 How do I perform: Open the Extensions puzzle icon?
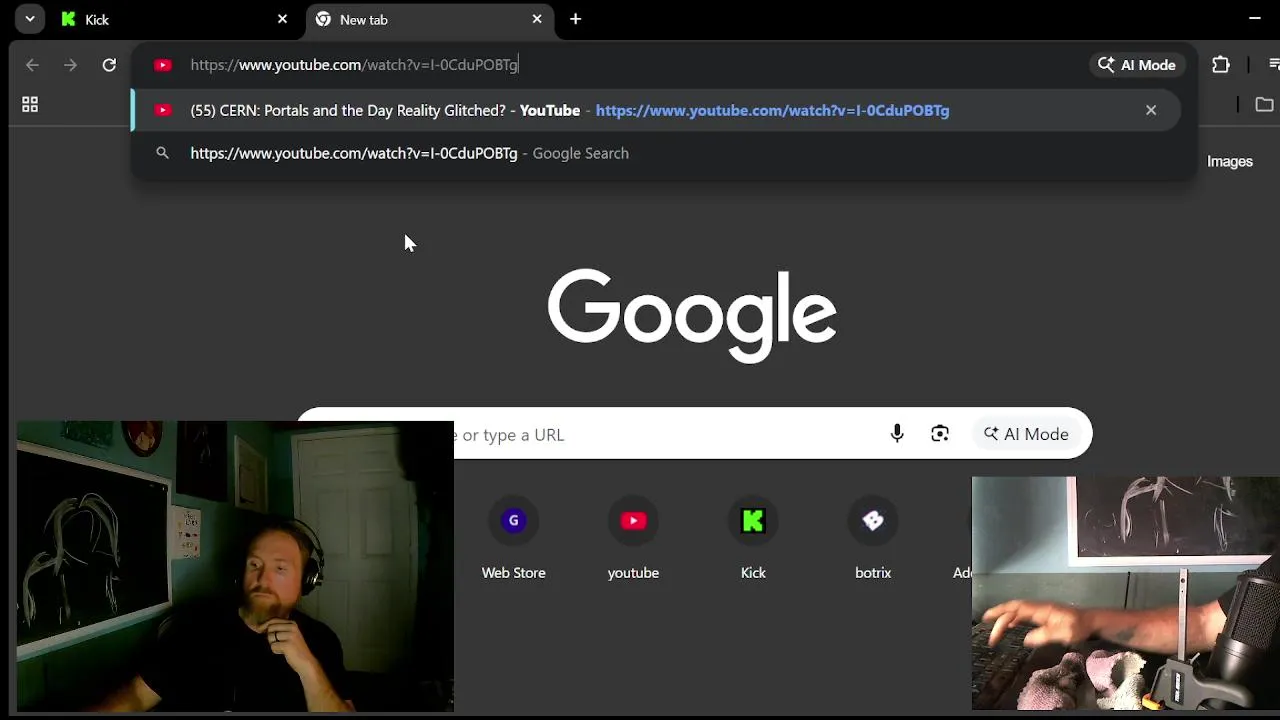(x=1221, y=65)
